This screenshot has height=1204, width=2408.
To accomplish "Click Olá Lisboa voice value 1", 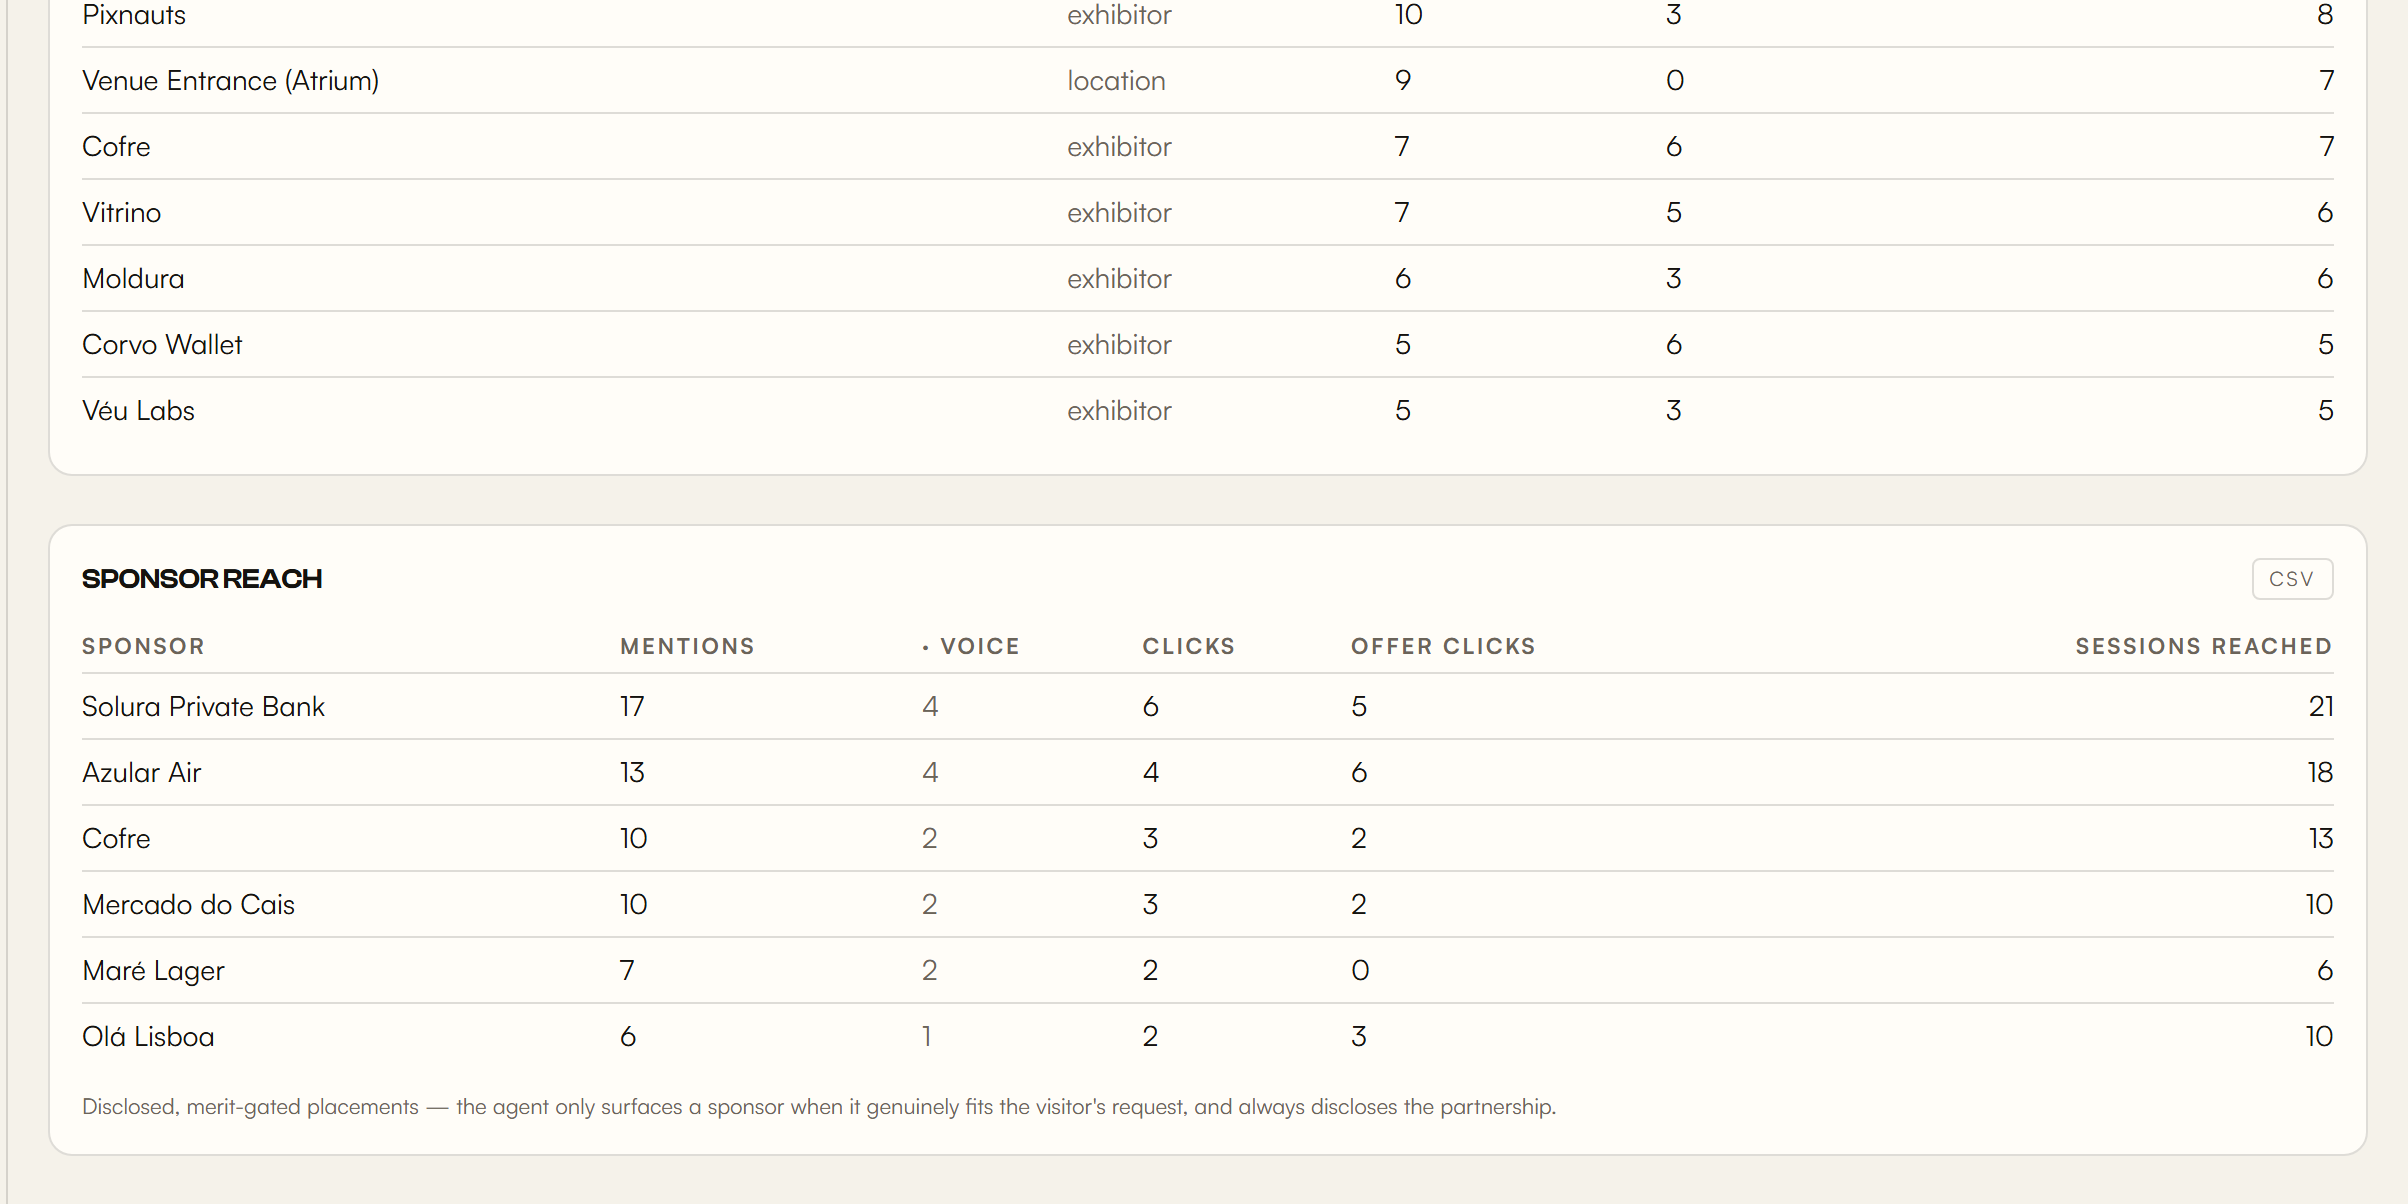I will pos(927,1037).
